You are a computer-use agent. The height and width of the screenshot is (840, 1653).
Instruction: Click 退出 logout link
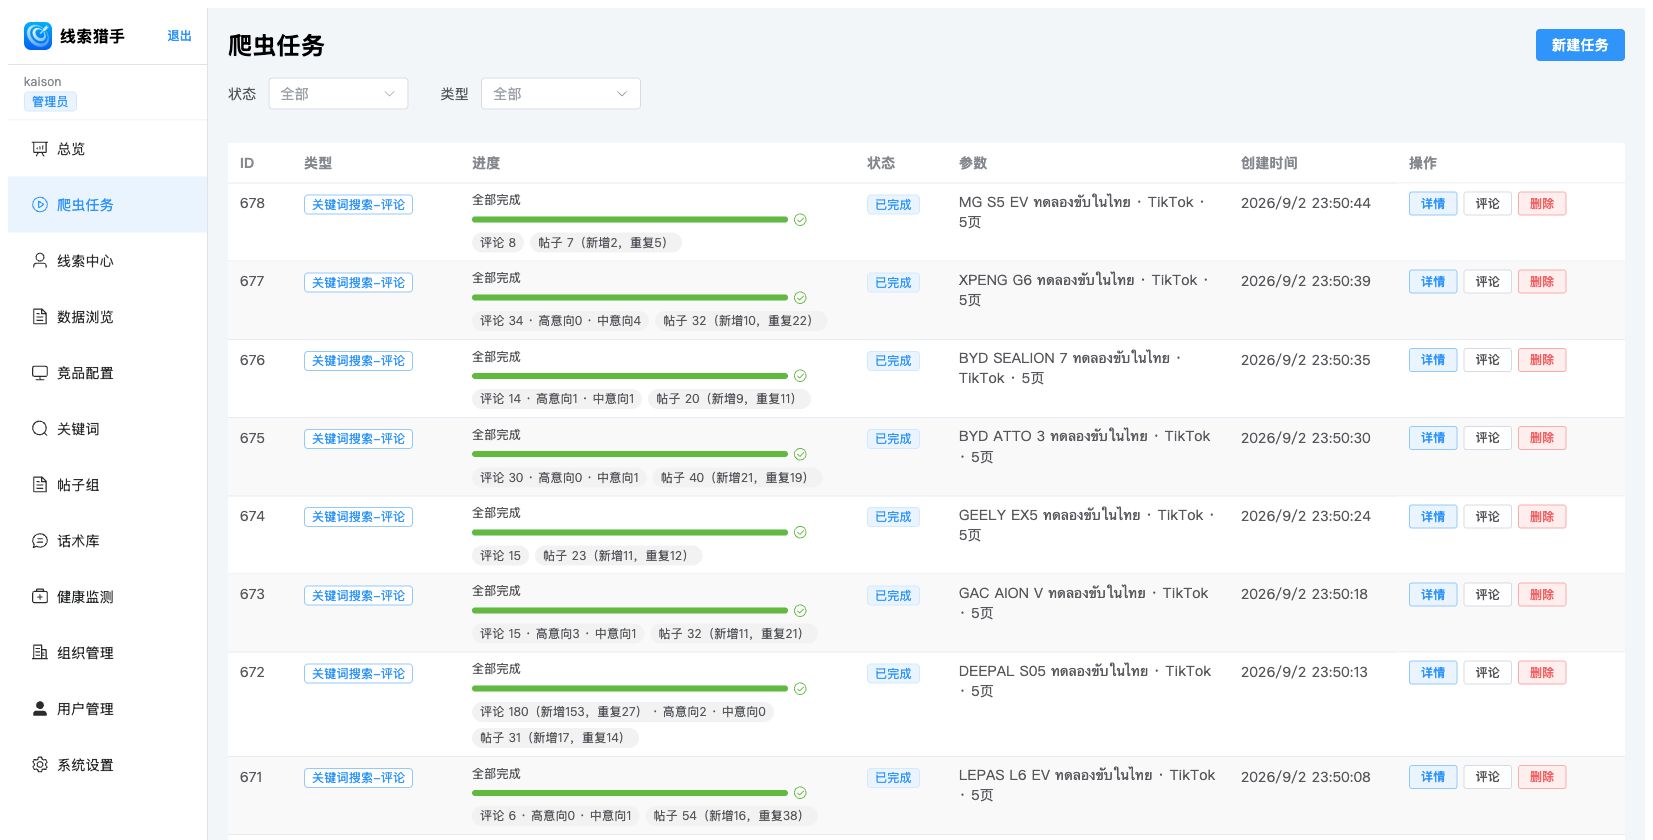[179, 36]
